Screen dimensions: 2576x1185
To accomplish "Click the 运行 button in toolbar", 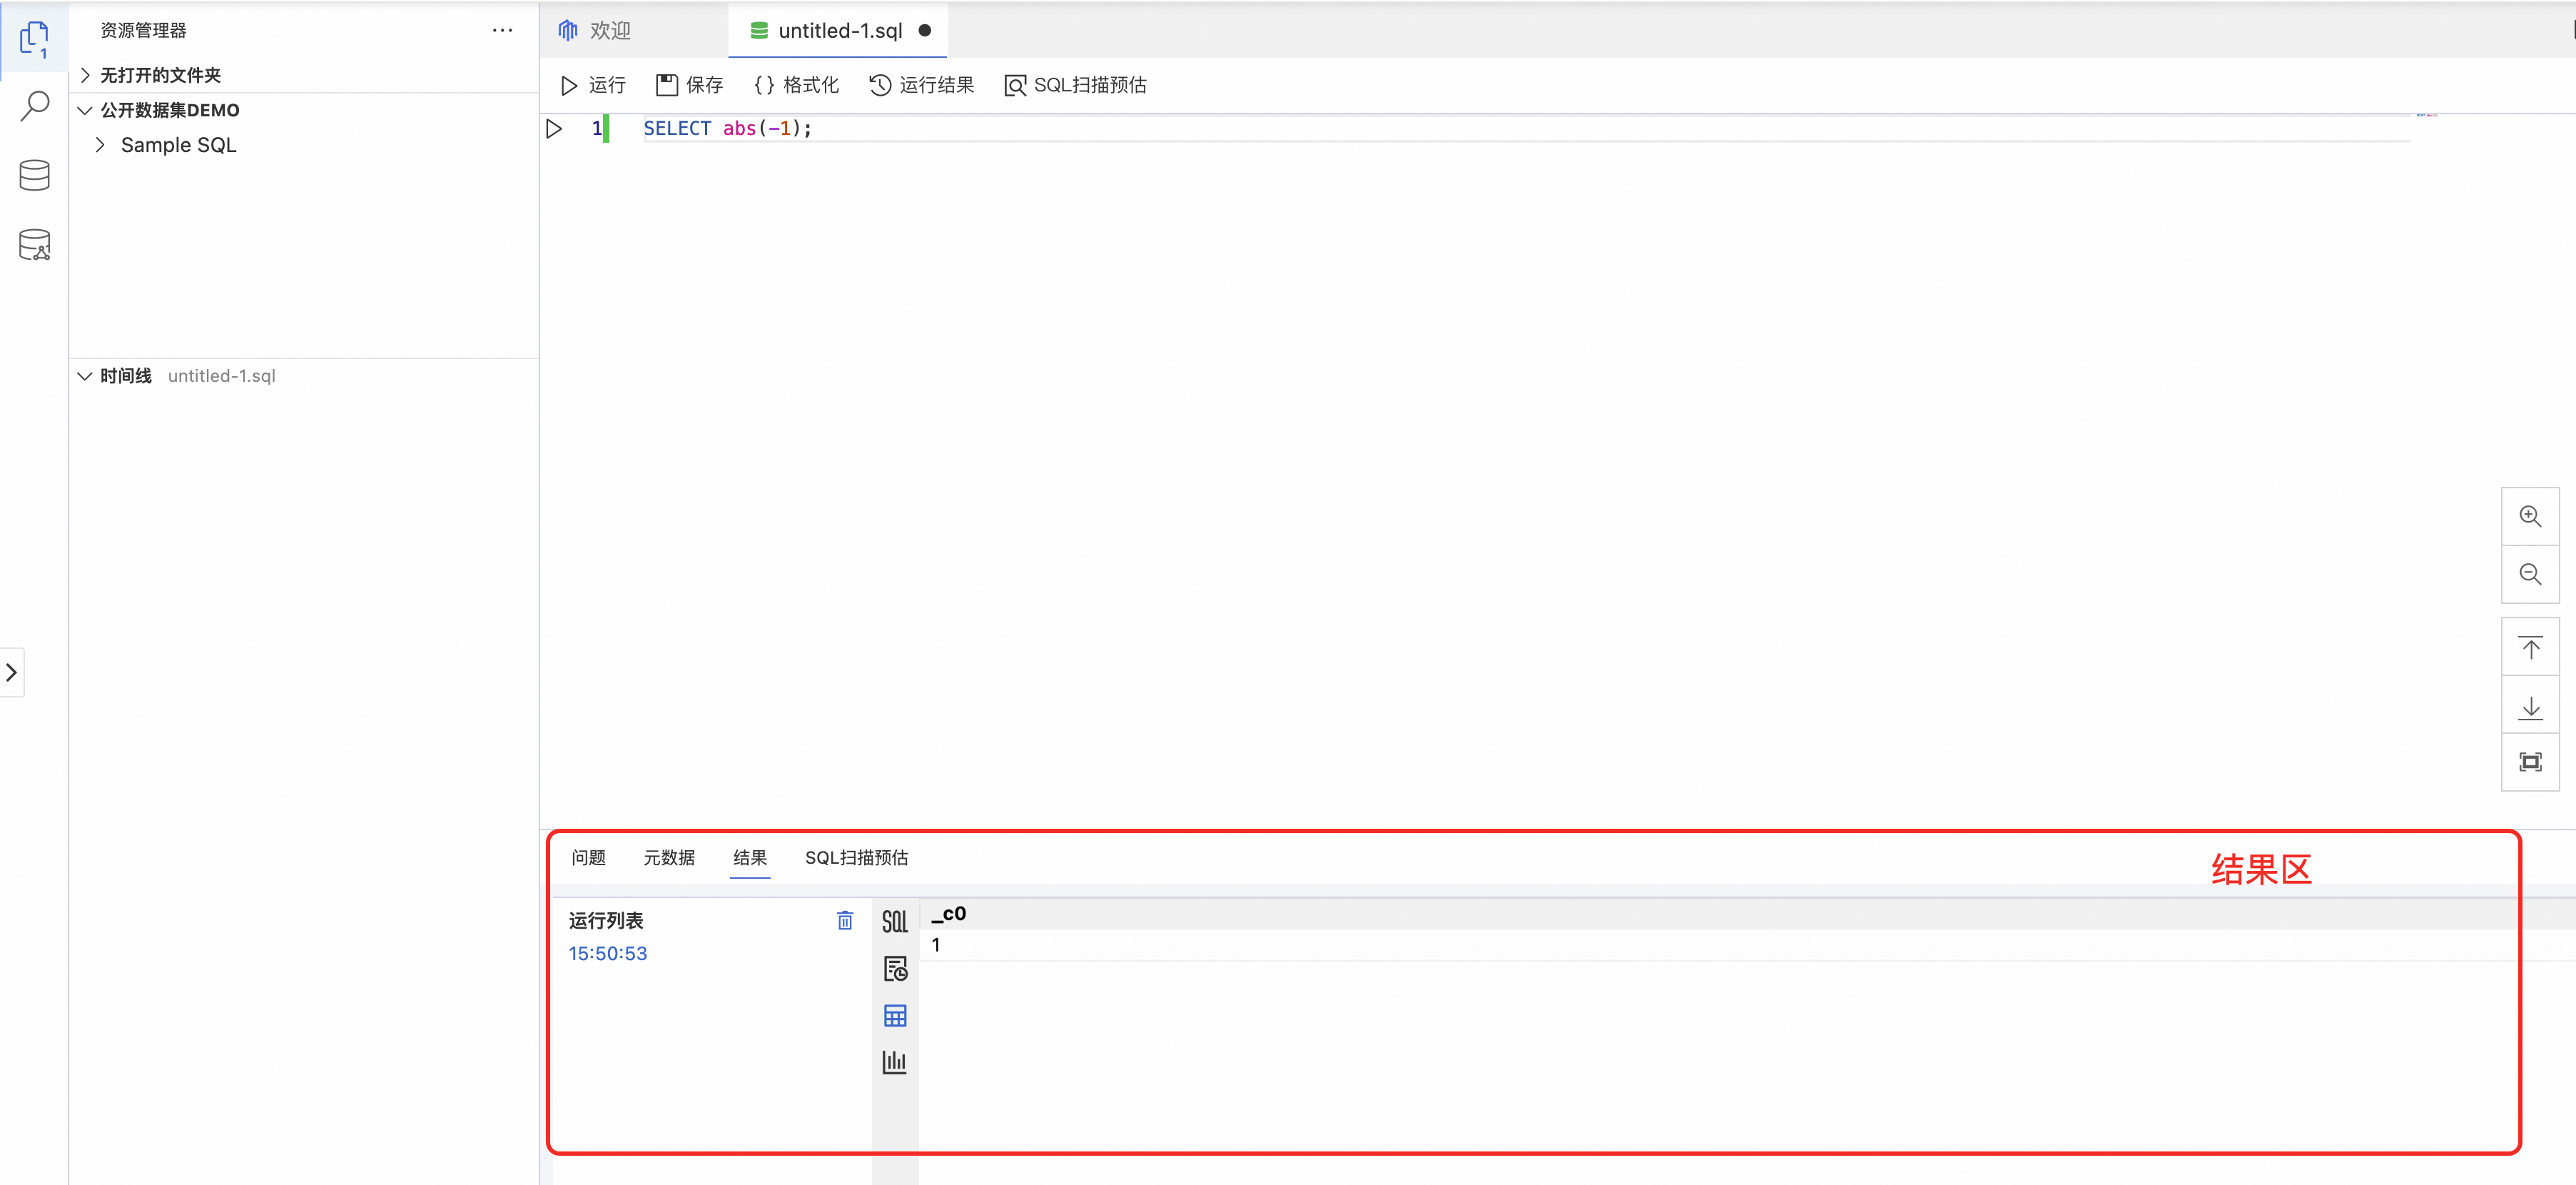I will 594,85.
